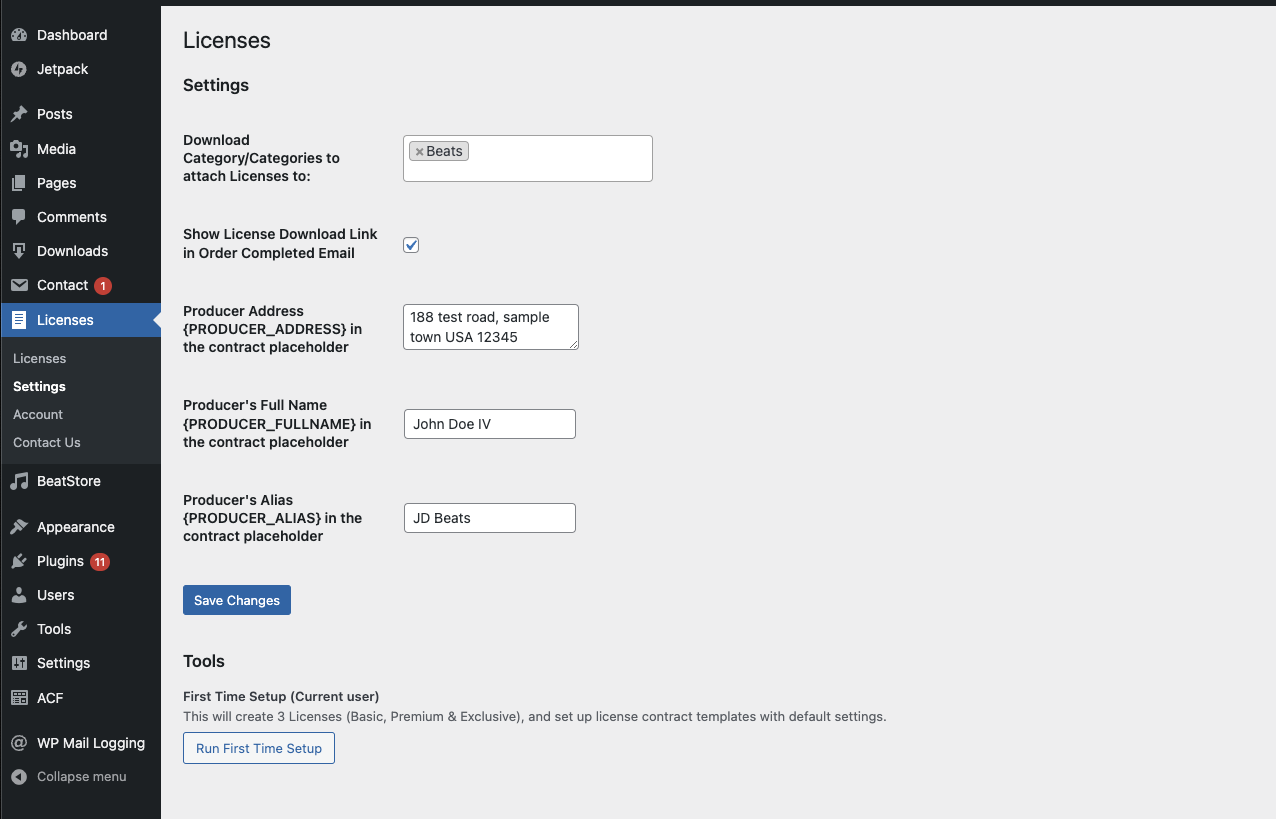Remove the Beats category tag
This screenshot has width=1276, height=819.
pyautogui.click(x=420, y=152)
